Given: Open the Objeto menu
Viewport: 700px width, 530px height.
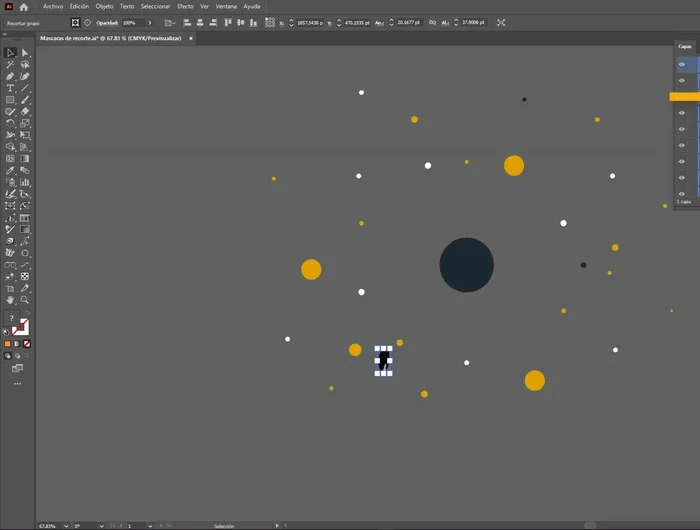Looking at the screenshot, I should click(x=104, y=6).
